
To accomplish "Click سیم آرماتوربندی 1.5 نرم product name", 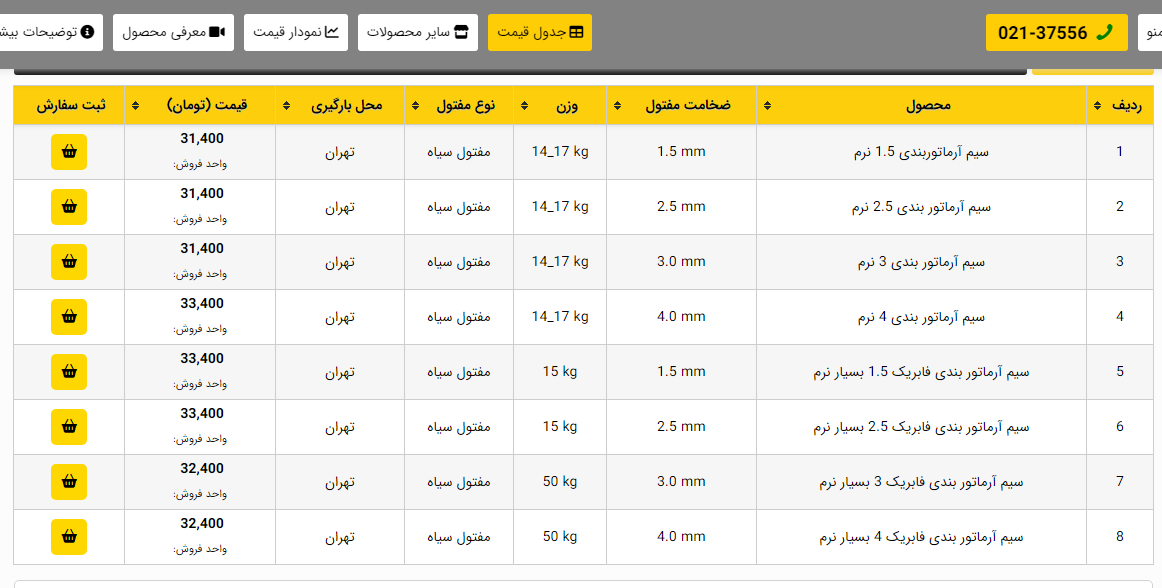I will pyautogui.click(x=921, y=152).
